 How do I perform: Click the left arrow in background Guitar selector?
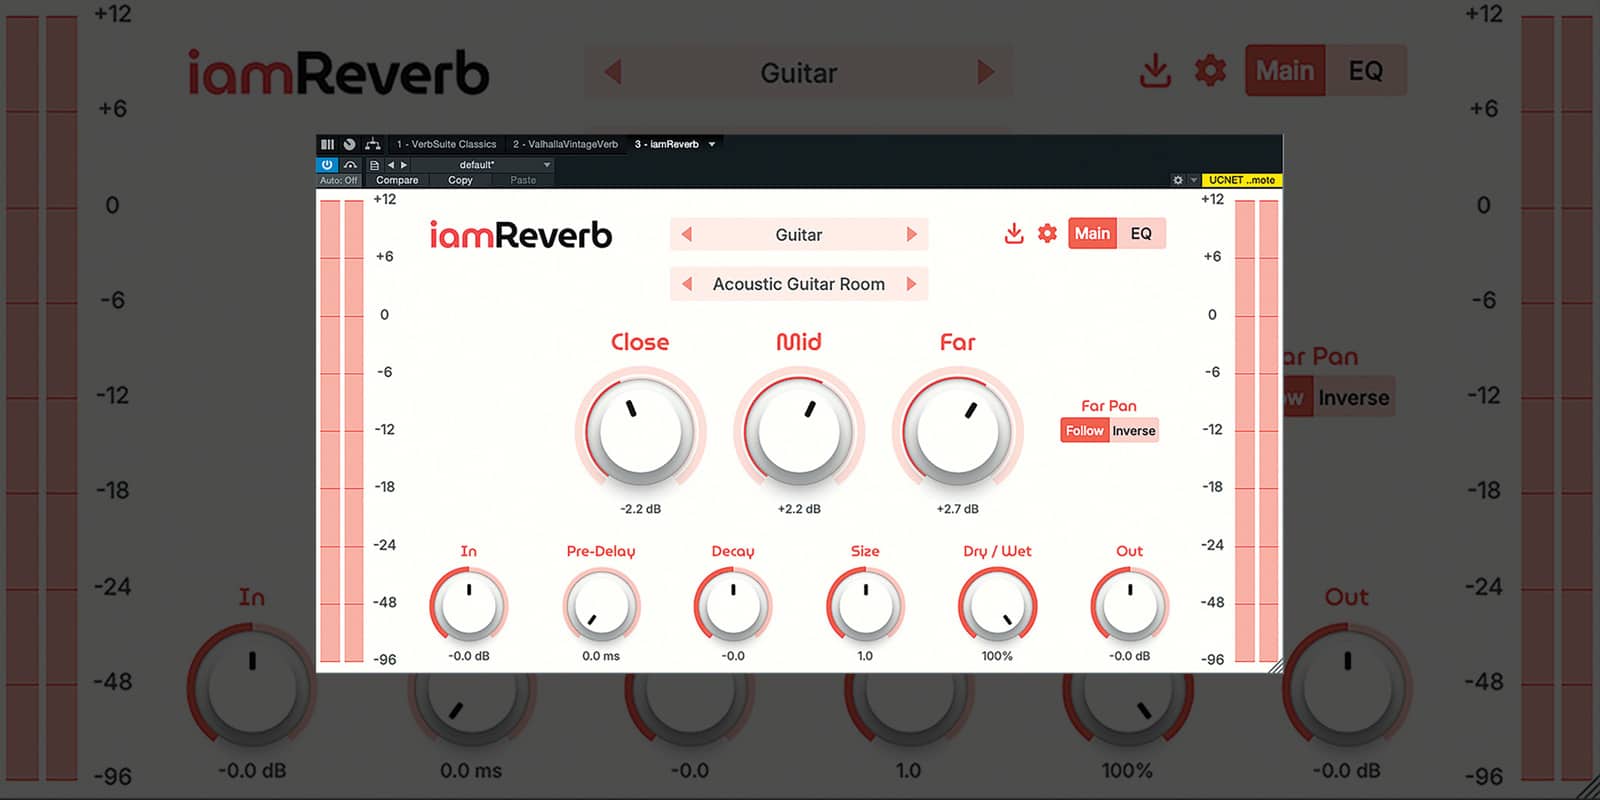pyautogui.click(x=613, y=72)
